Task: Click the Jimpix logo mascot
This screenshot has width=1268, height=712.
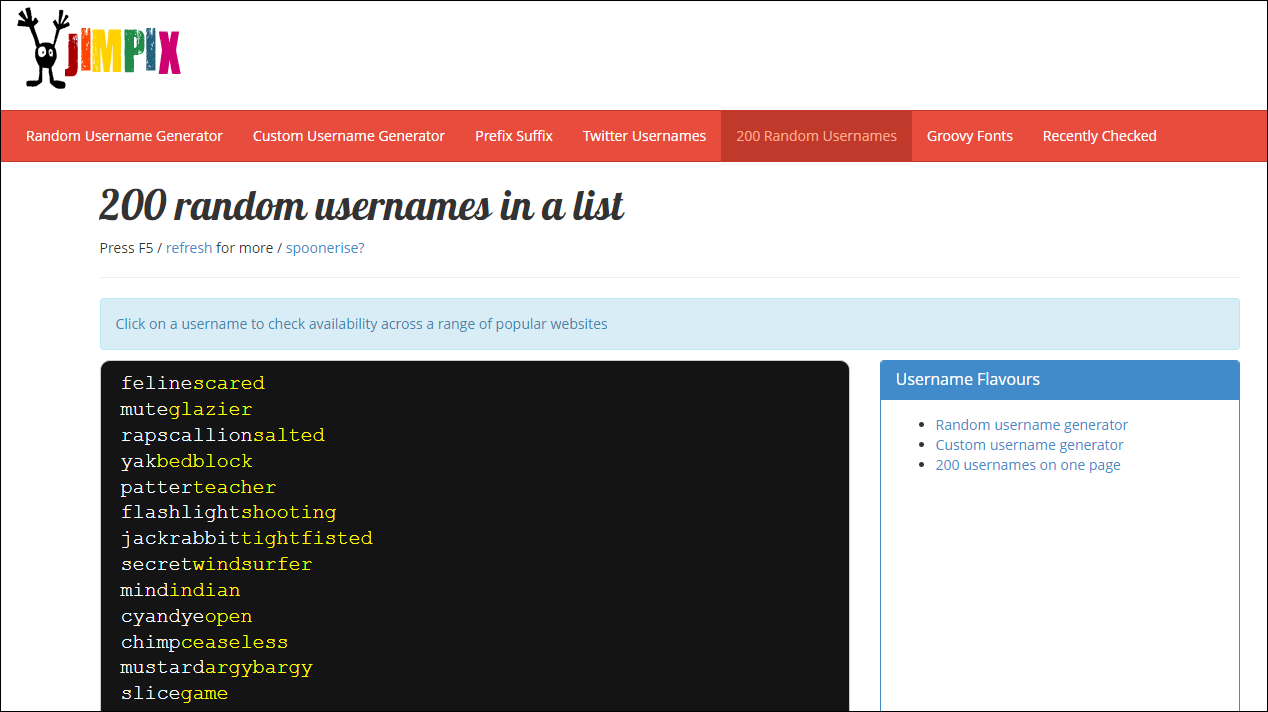Action: (x=42, y=50)
